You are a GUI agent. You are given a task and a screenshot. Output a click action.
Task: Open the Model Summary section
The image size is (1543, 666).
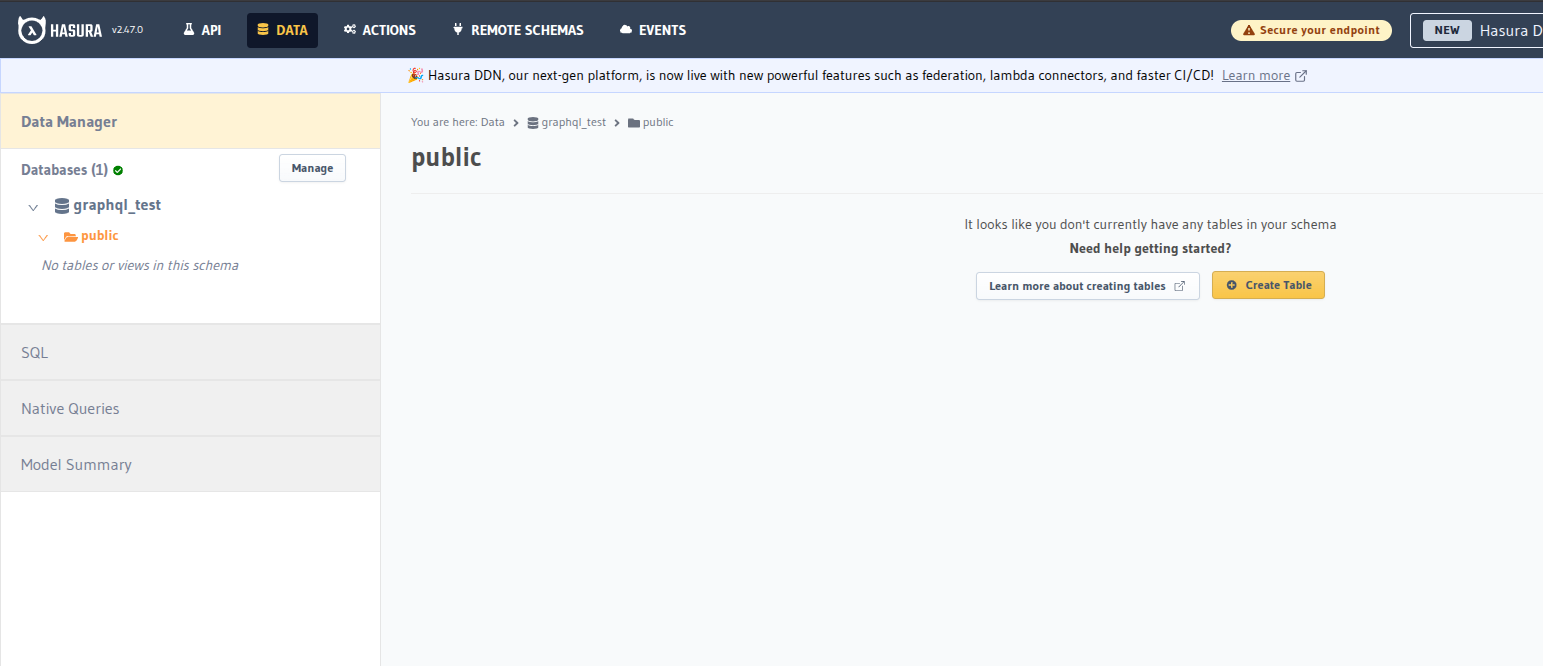pos(190,464)
